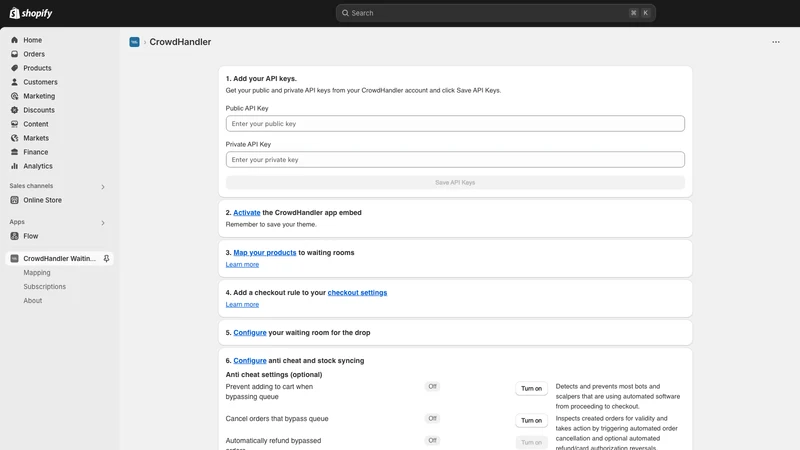This screenshot has width=800, height=450.
Task: Open the Markets menu item
Action: click(36, 138)
